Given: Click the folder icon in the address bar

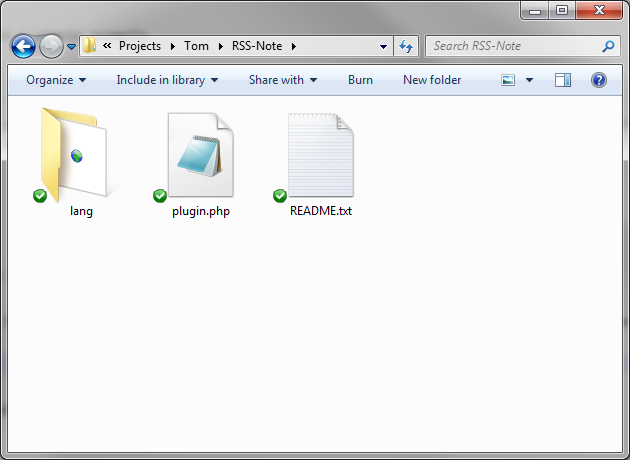Looking at the screenshot, I should click(x=89, y=46).
